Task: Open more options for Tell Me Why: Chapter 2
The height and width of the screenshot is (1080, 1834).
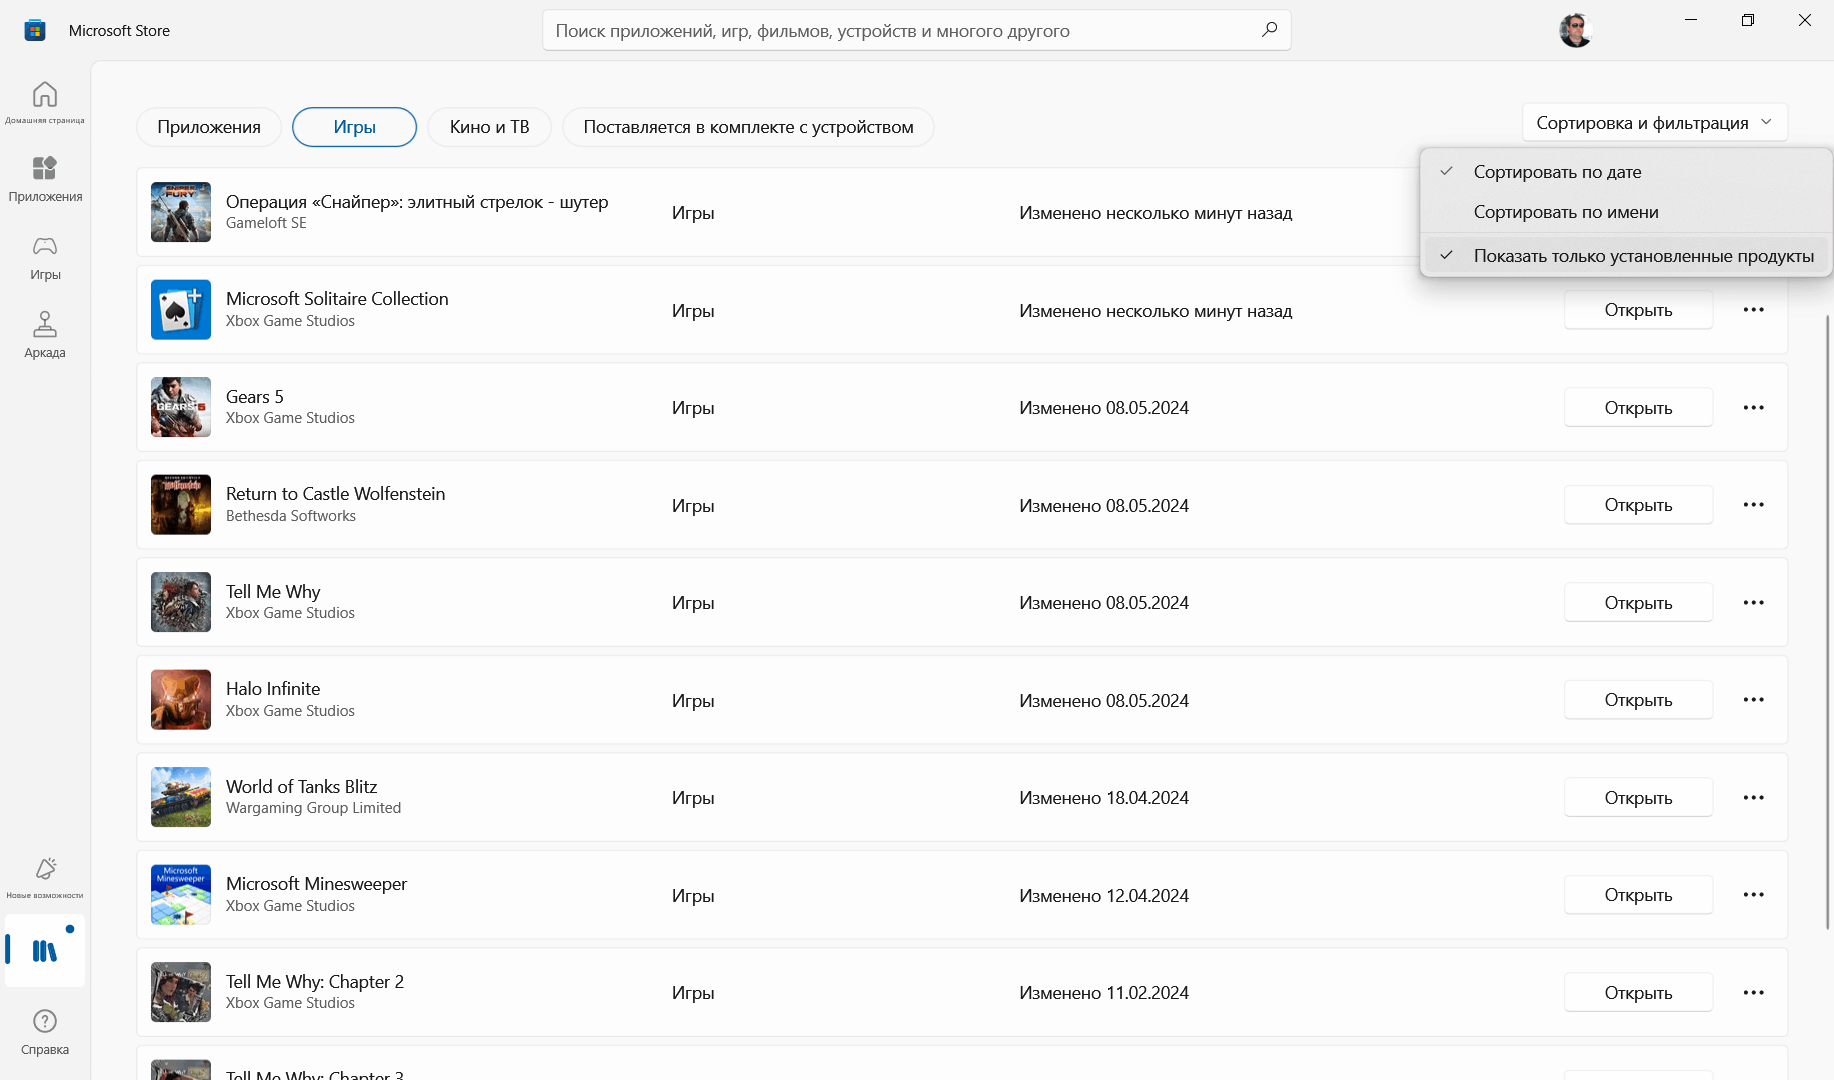Action: click(1753, 993)
